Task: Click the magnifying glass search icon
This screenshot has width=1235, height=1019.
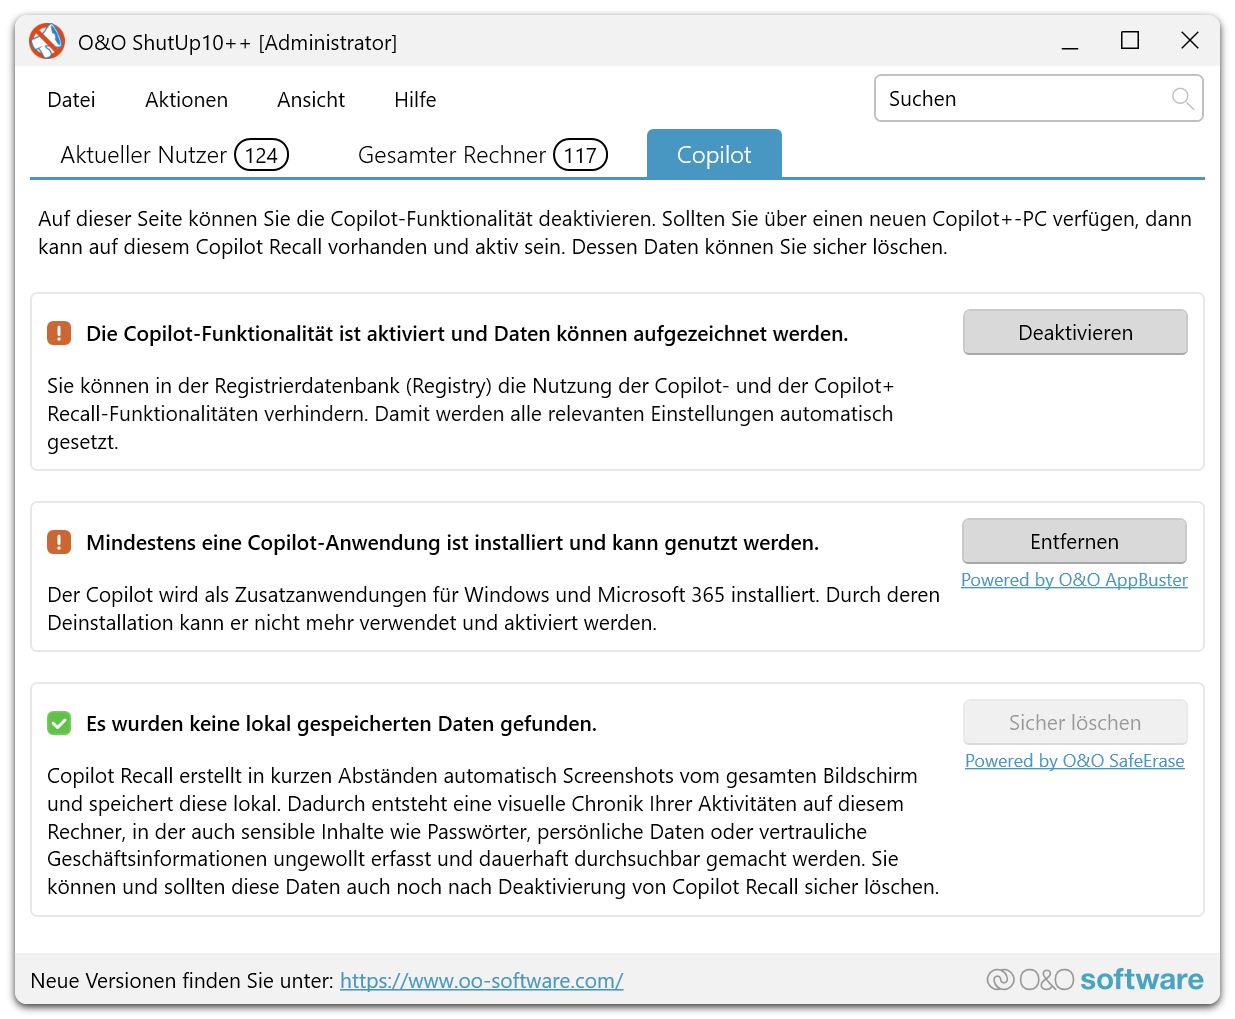Action: pos(1182,98)
